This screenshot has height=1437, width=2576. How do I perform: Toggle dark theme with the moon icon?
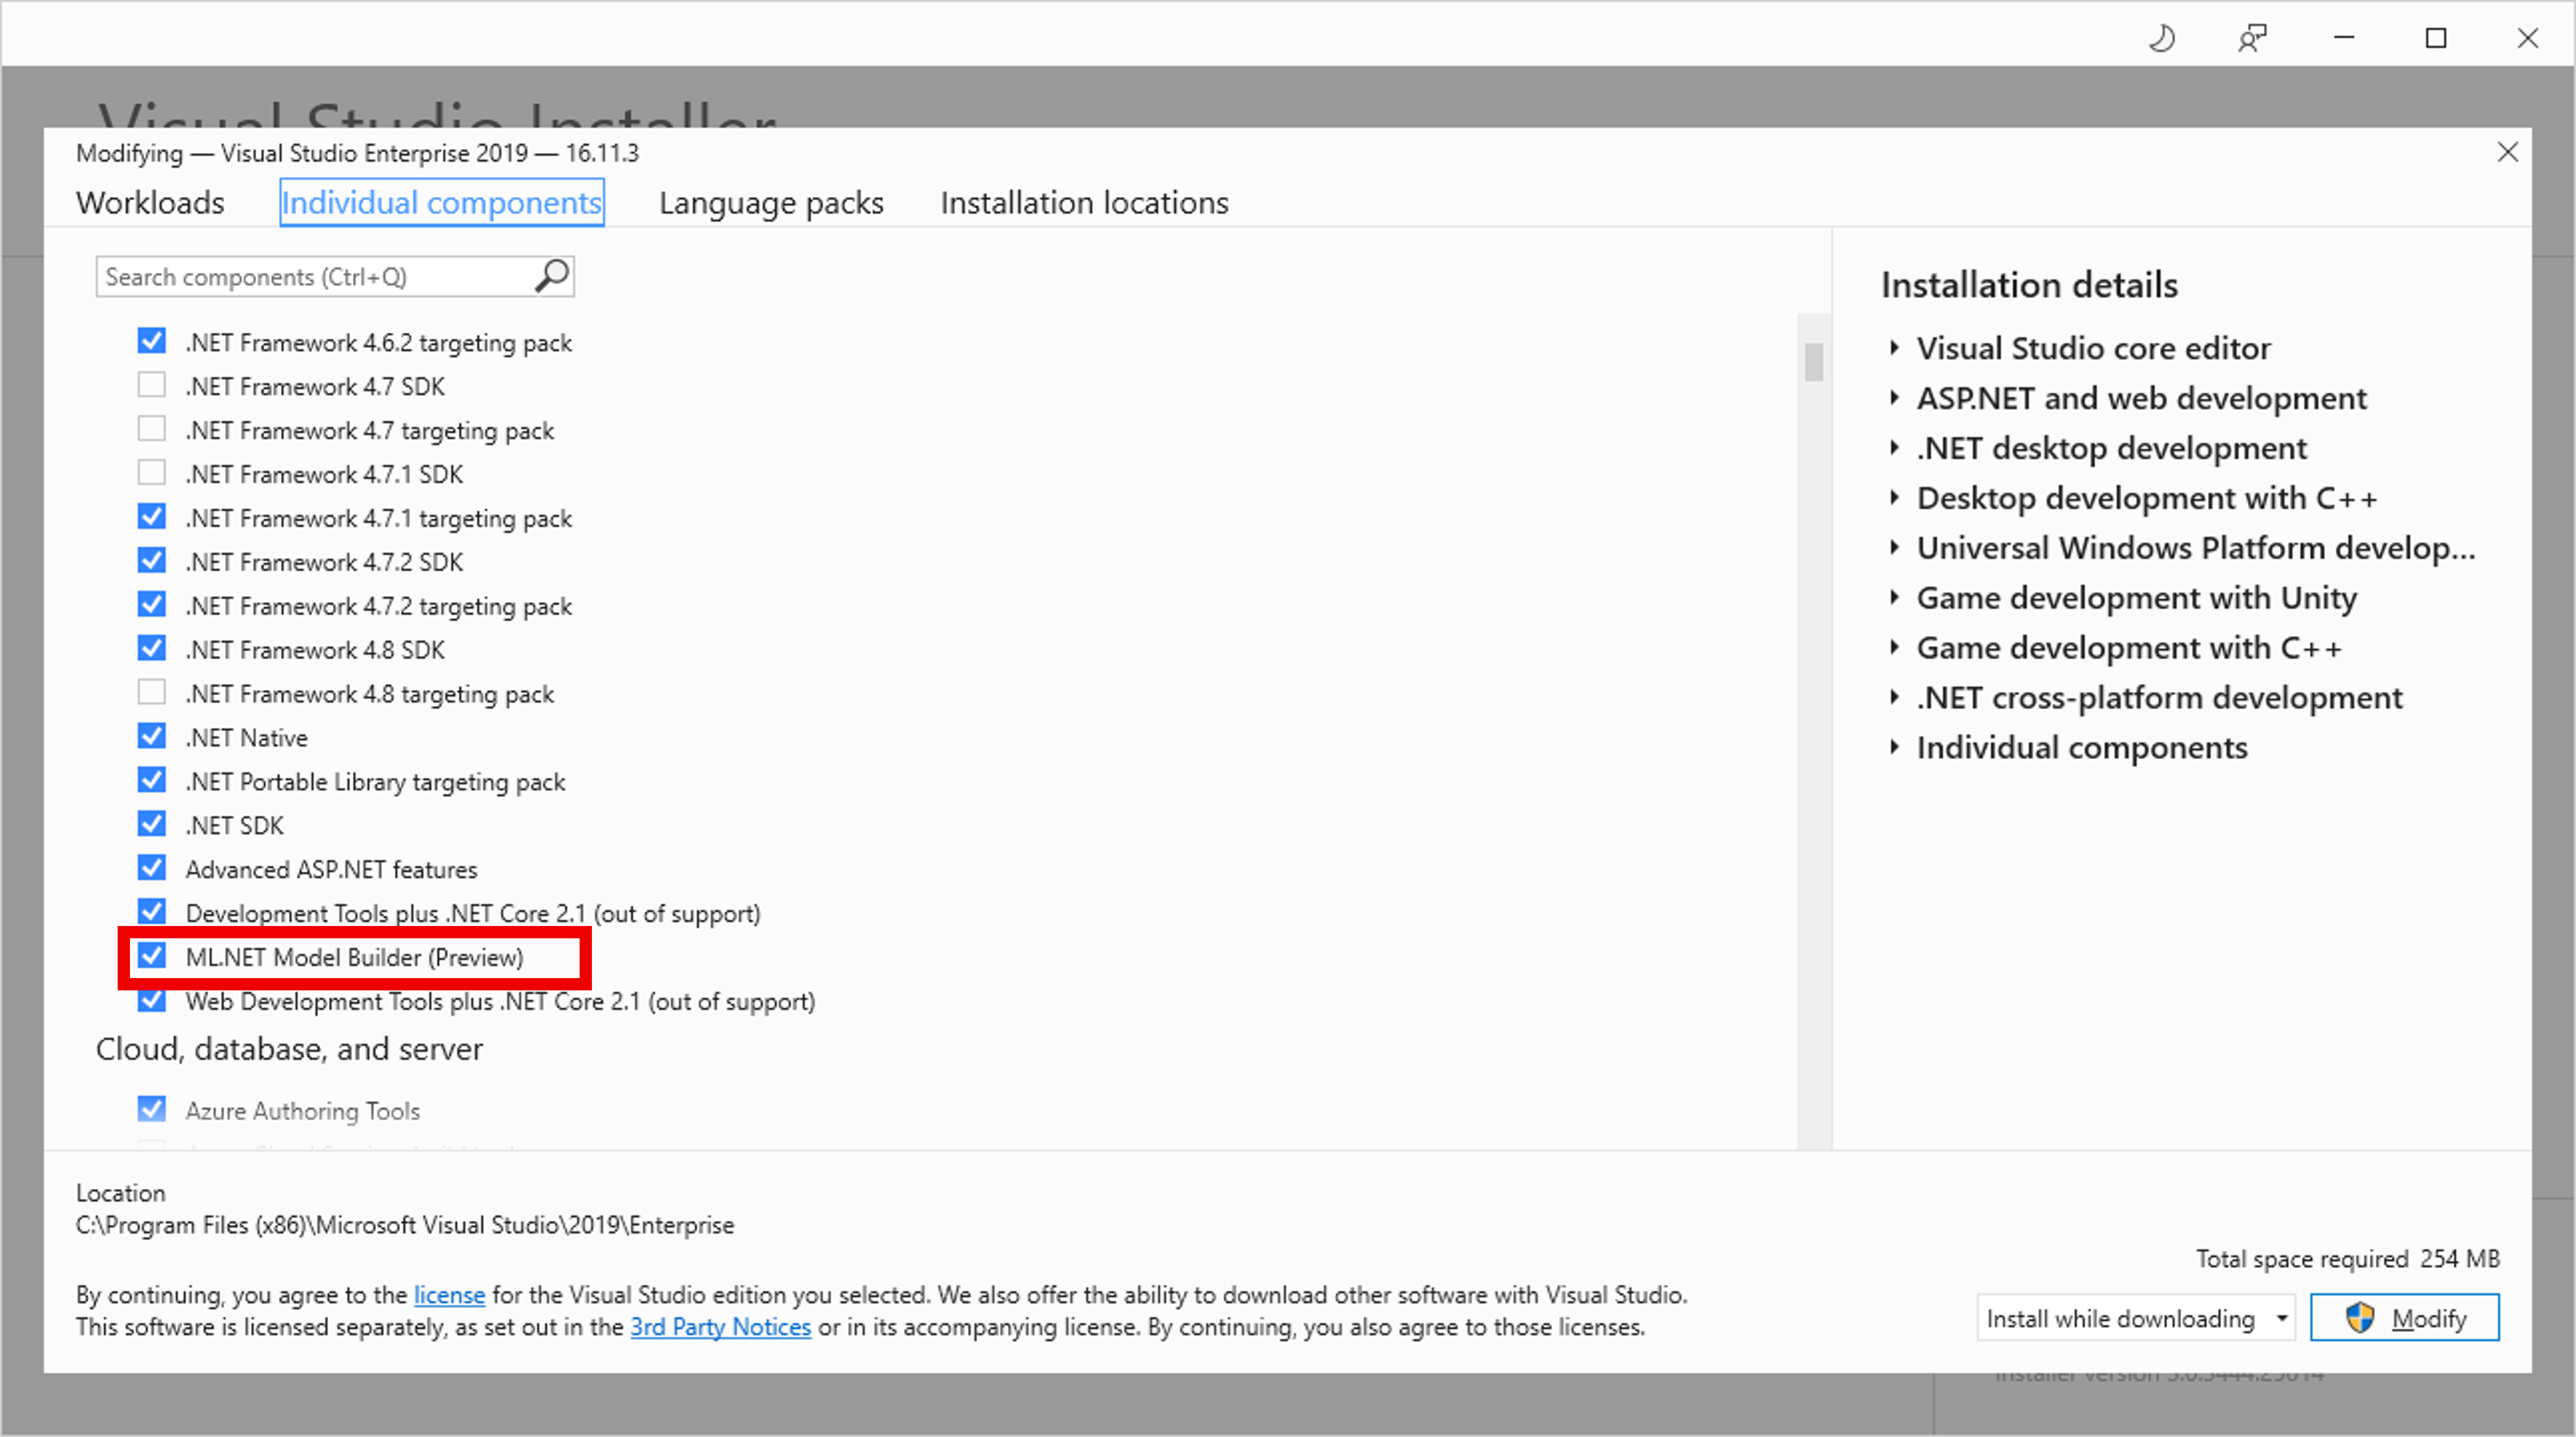pyautogui.click(x=2161, y=38)
